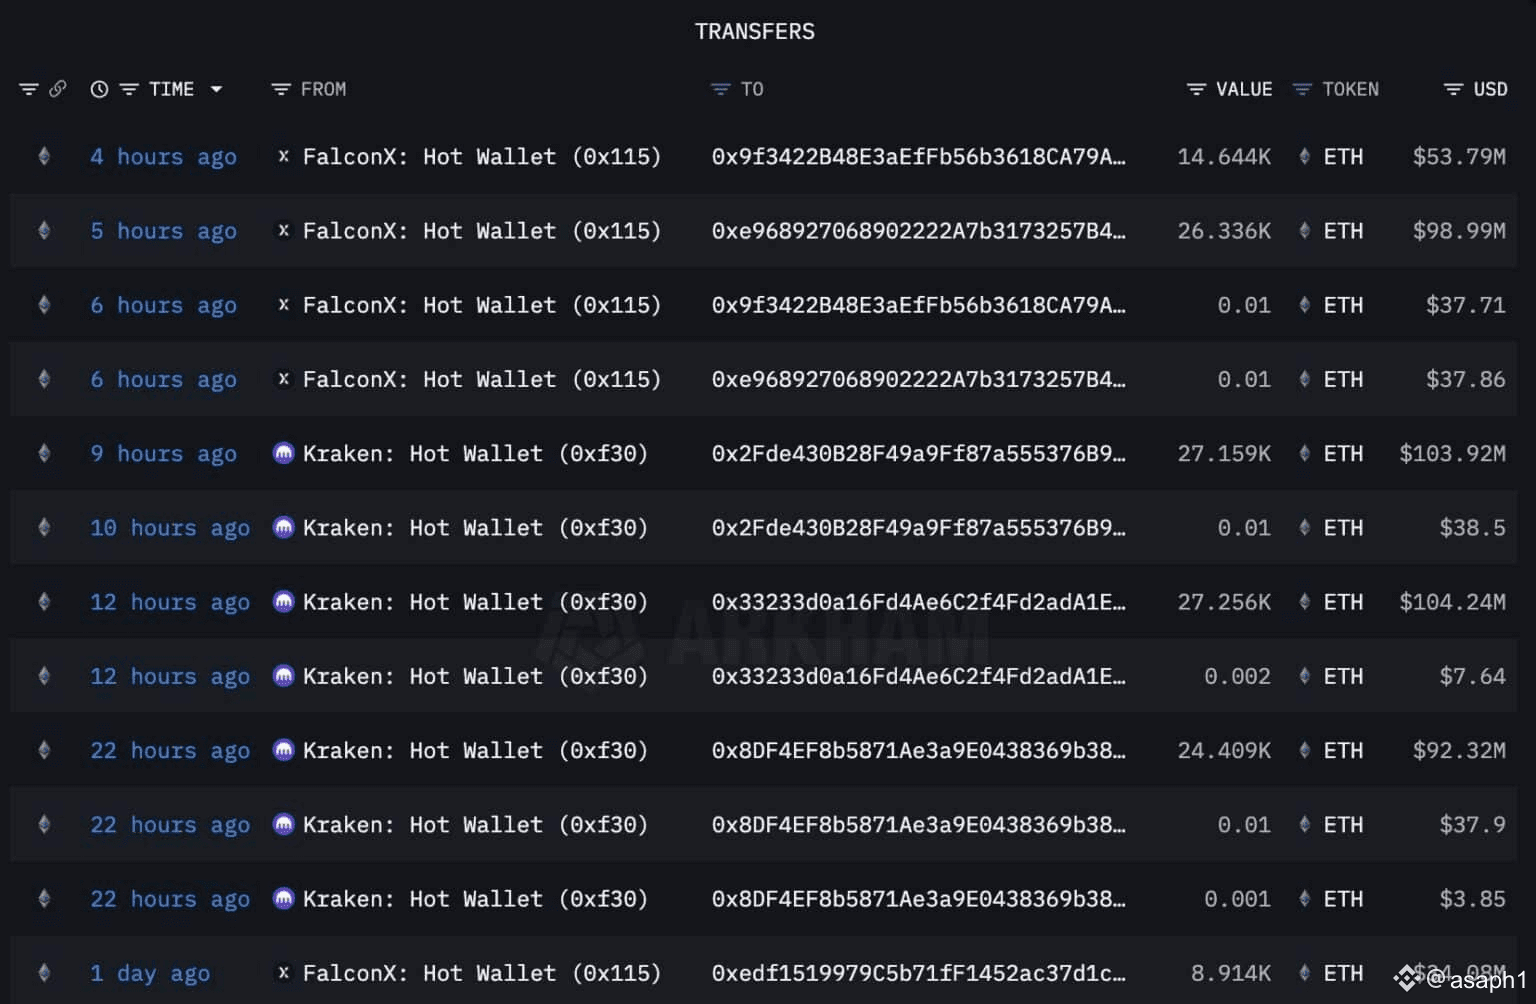Click Kraken logo in 9 hours ago row
1536x1004 pixels.
[284, 454]
